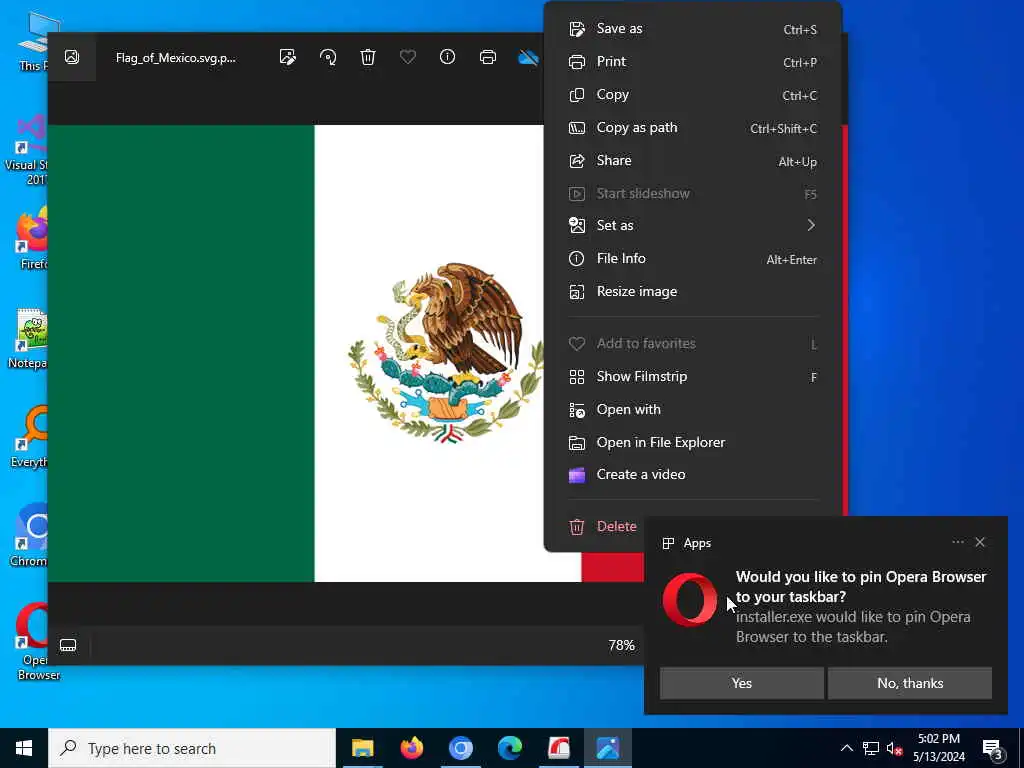Click the red Opera logo in notification
This screenshot has width=1024, height=768.
coord(690,599)
